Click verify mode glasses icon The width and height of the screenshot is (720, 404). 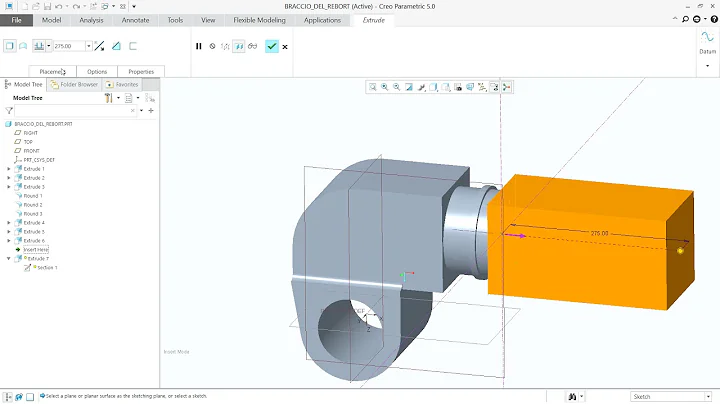coord(253,46)
